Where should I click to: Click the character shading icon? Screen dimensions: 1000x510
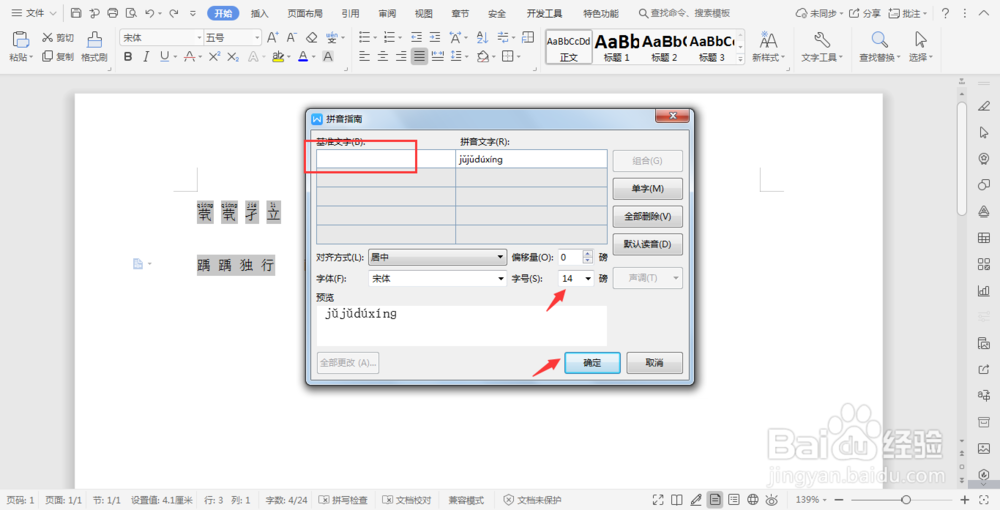click(328, 57)
